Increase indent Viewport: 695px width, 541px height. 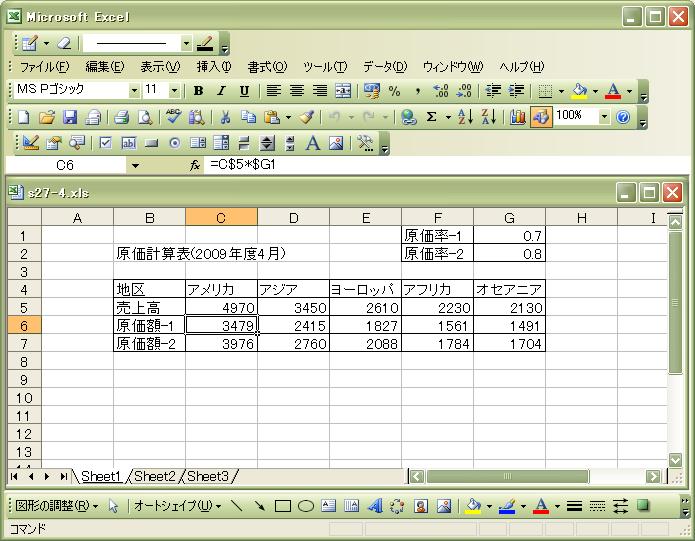(x=516, y=91)
